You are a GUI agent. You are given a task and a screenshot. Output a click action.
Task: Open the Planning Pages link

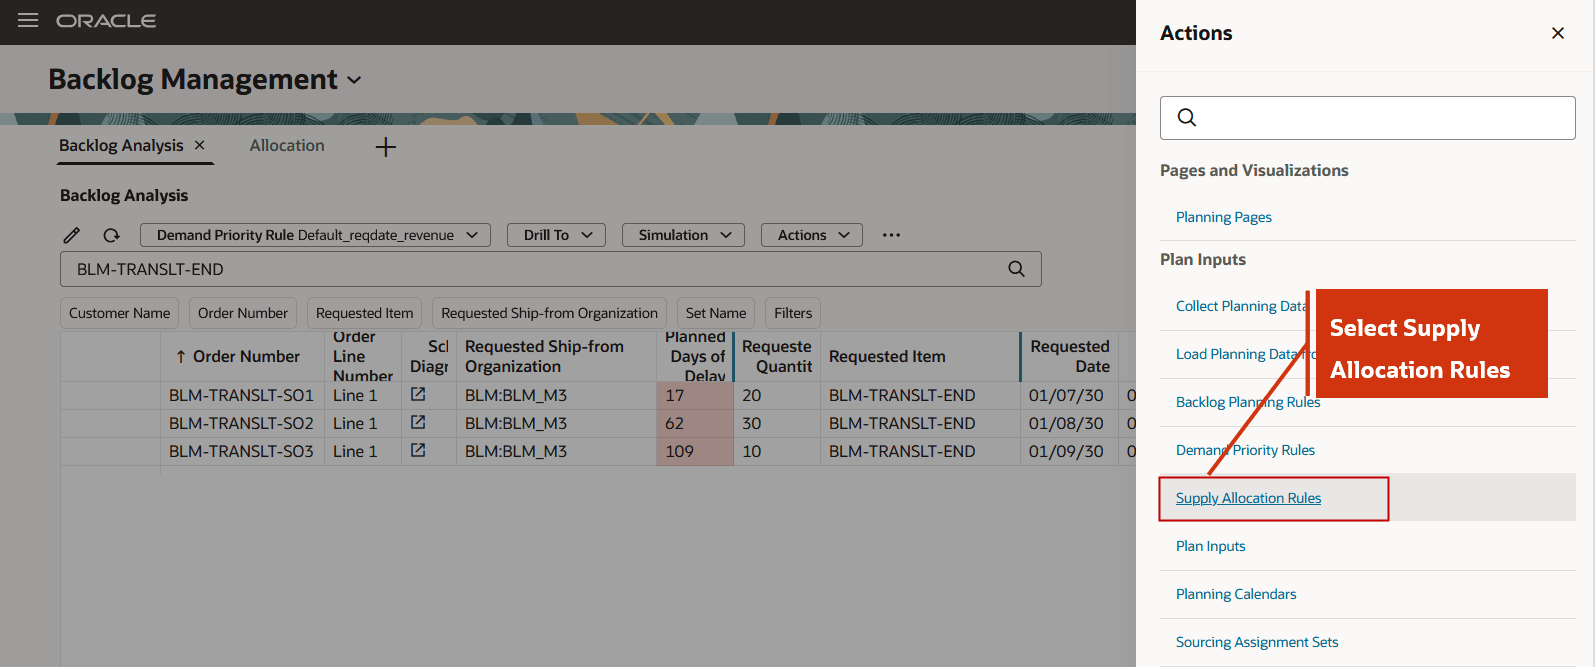pyautogui.click(x=1223, y=217)
